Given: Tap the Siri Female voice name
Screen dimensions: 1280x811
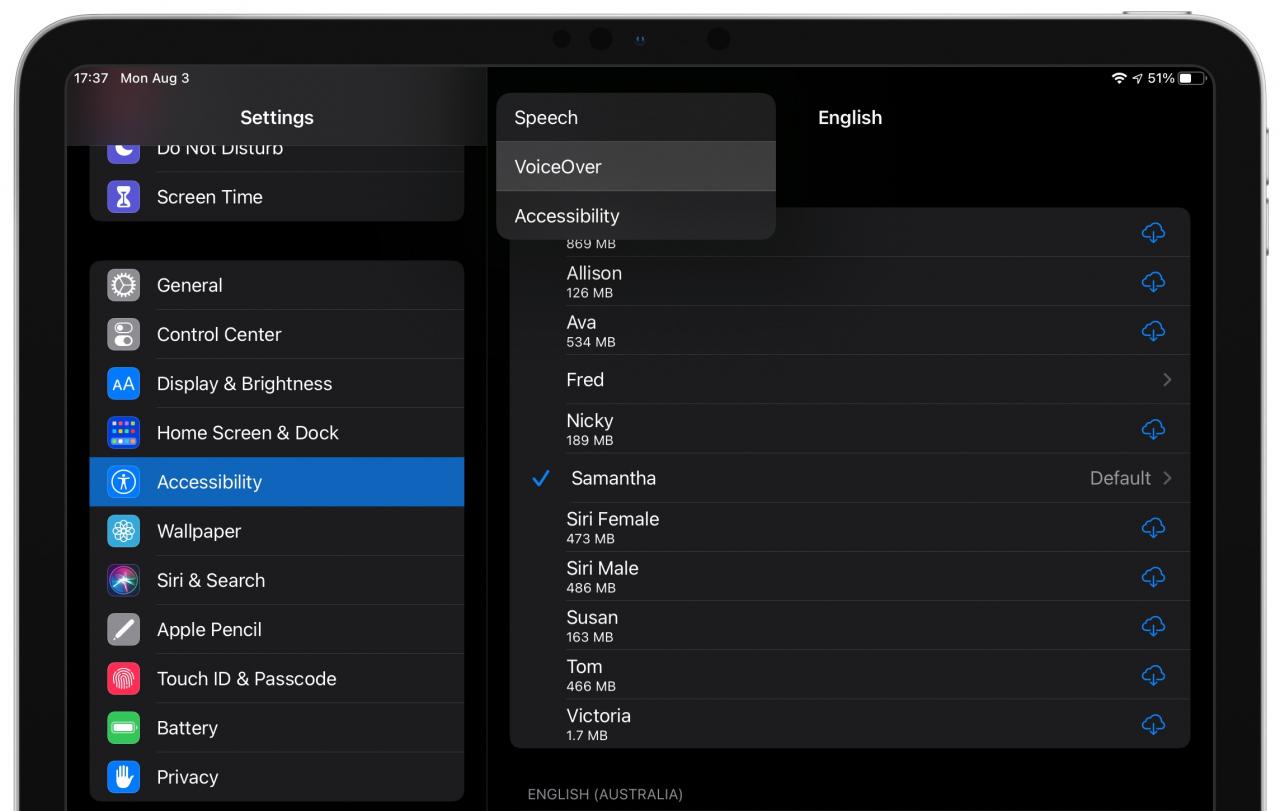Looking at the screenshot, I should 613,519.
